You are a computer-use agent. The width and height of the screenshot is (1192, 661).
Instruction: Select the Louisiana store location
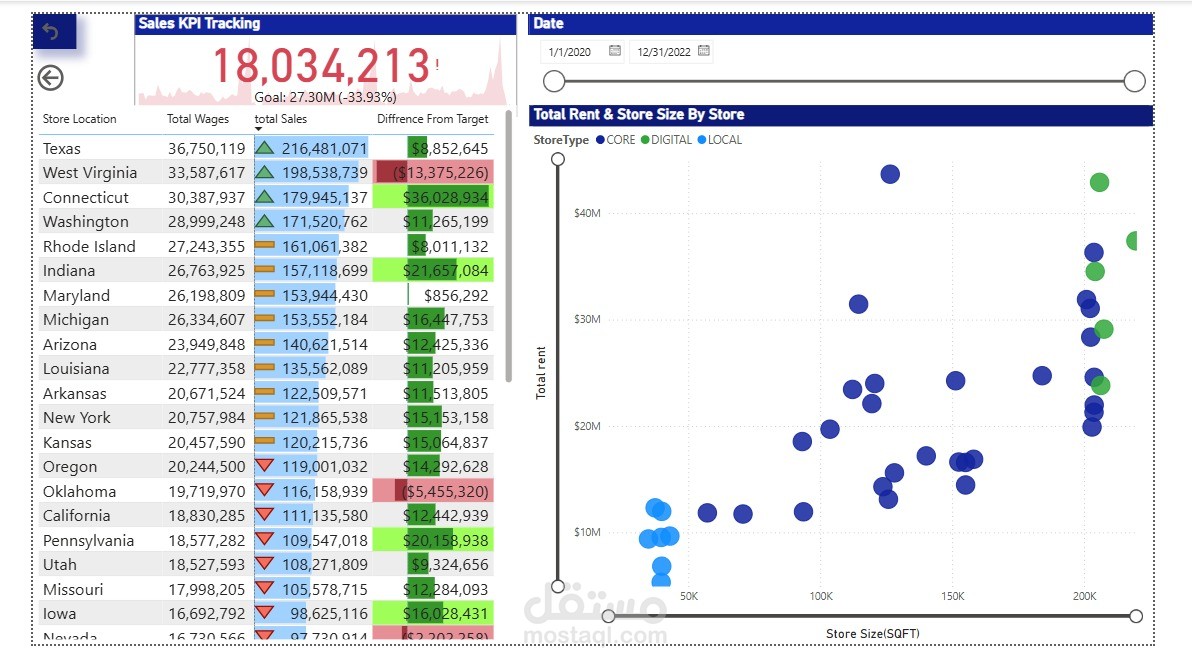(x=76, y=368)
